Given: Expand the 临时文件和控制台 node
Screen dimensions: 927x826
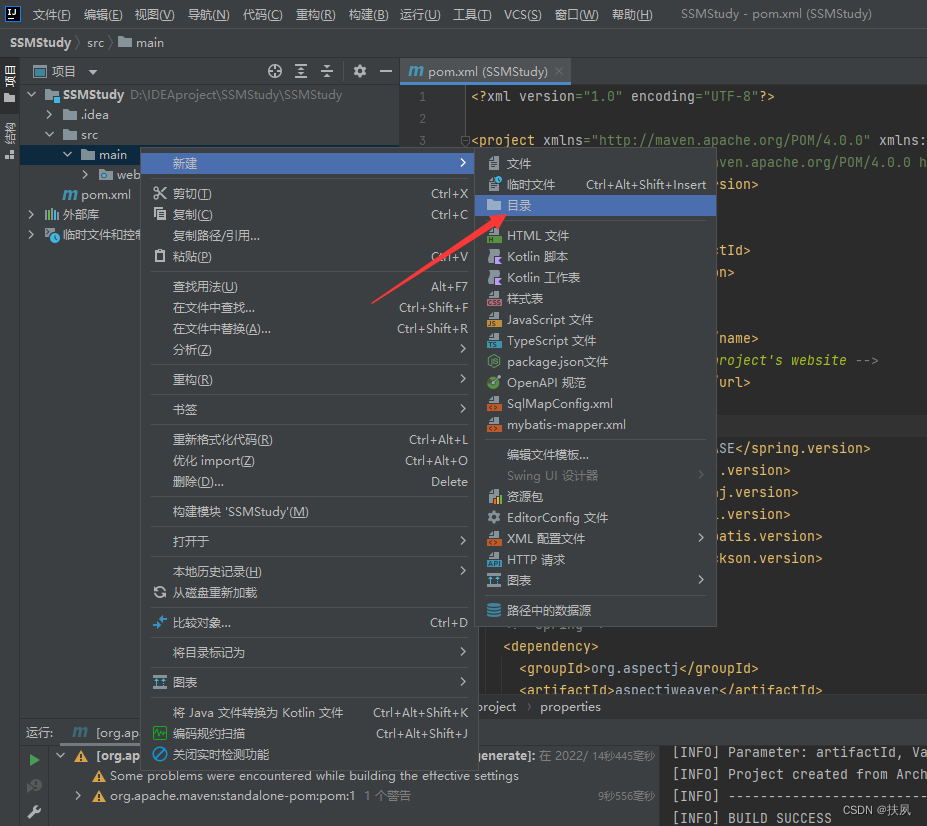Looking at the screenshot, I should tap(31, 234).
